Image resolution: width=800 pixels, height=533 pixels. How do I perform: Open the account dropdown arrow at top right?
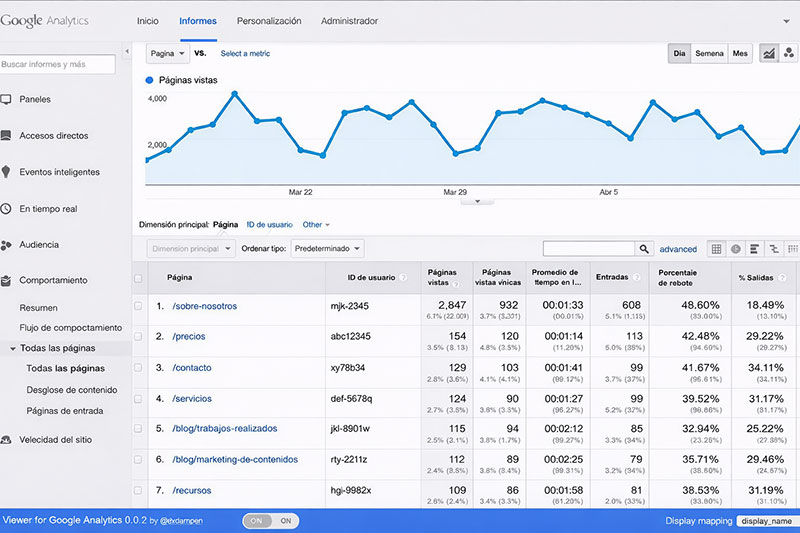coord(786,21)
